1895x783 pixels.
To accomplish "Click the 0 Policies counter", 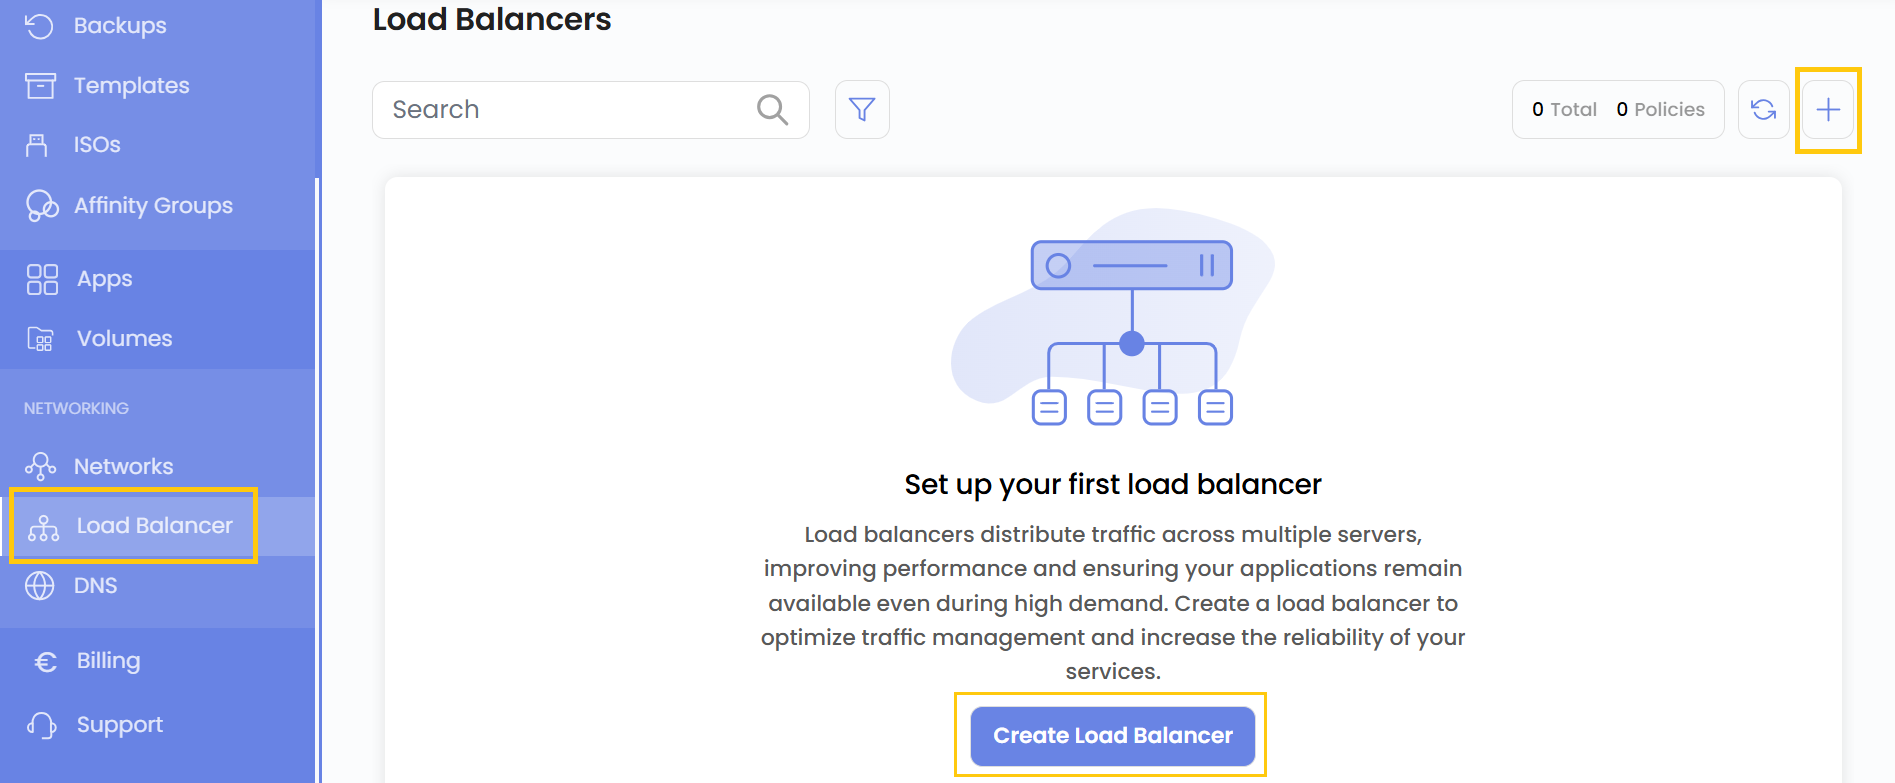I will click(1660, 109).
